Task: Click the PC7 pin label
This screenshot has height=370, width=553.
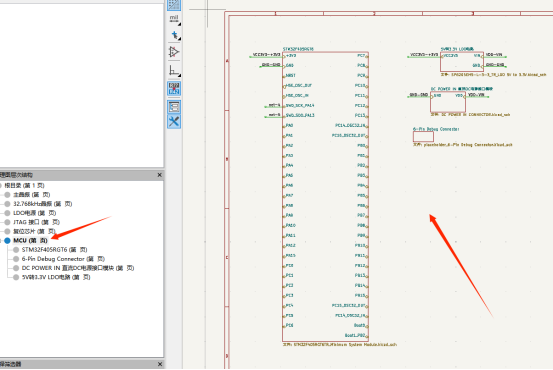Action: click(x=361, y=55)
